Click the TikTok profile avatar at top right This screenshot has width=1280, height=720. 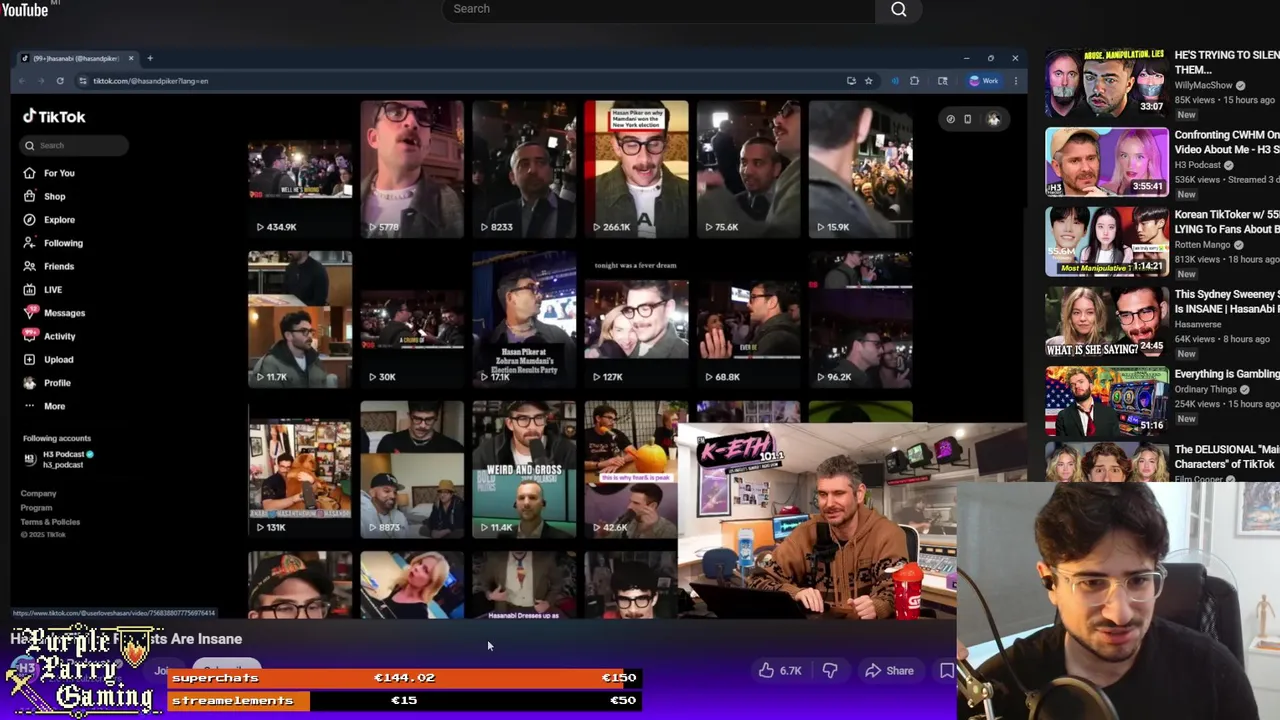[993, 119]
